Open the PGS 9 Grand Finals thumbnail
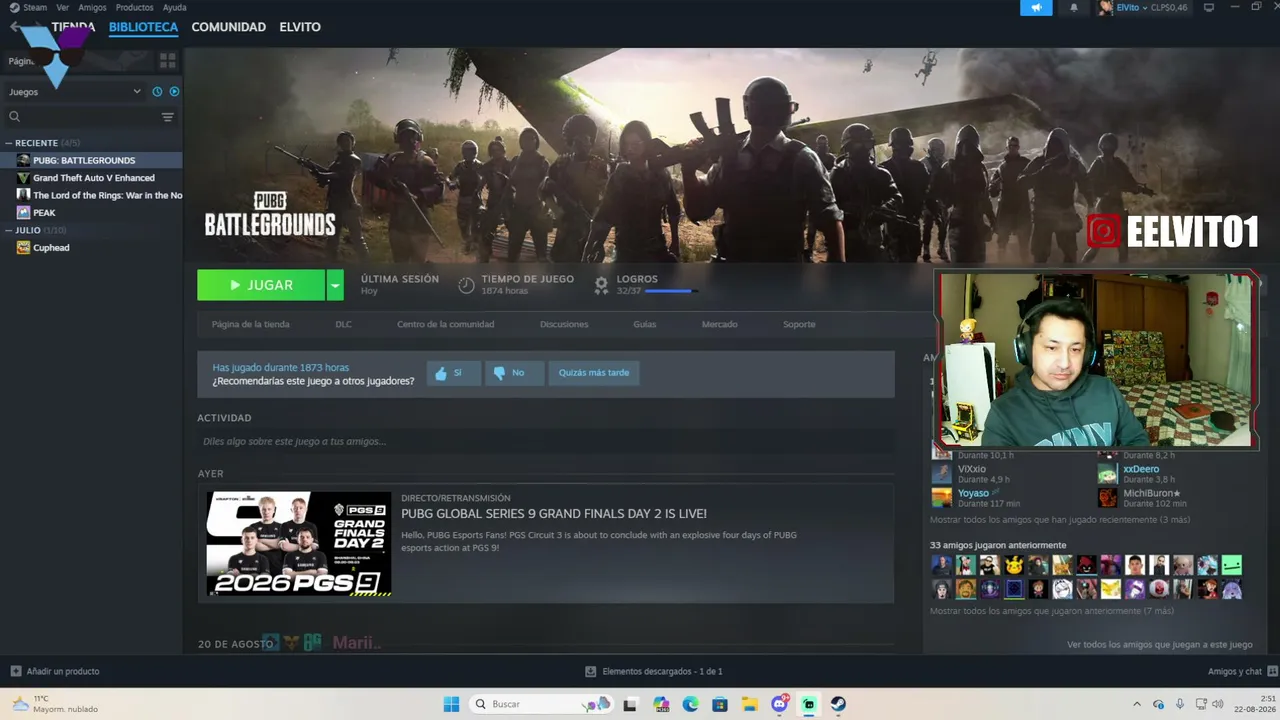Image resolution: width=1280 pixels, height=720 pixels. [299, 543]
